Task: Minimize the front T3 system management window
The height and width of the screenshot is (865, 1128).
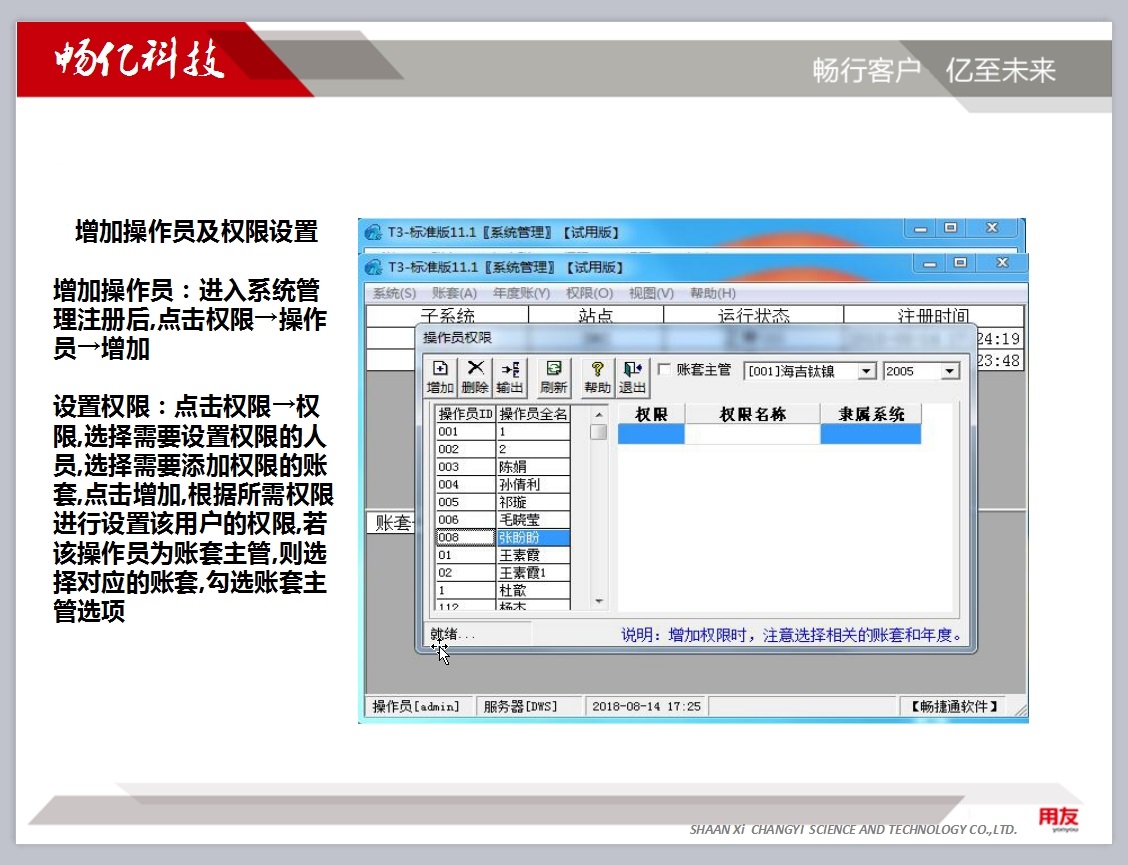Action: coord(929,263)
